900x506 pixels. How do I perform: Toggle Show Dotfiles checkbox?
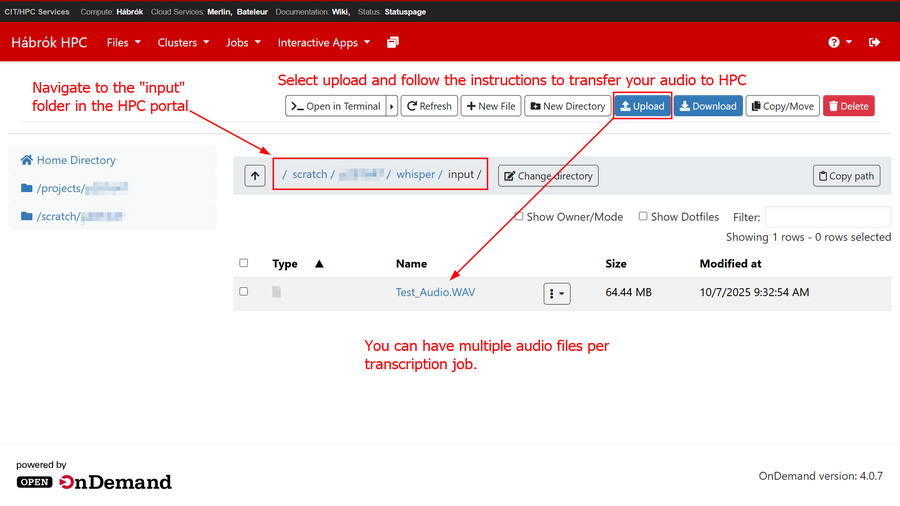click(643, 216)
